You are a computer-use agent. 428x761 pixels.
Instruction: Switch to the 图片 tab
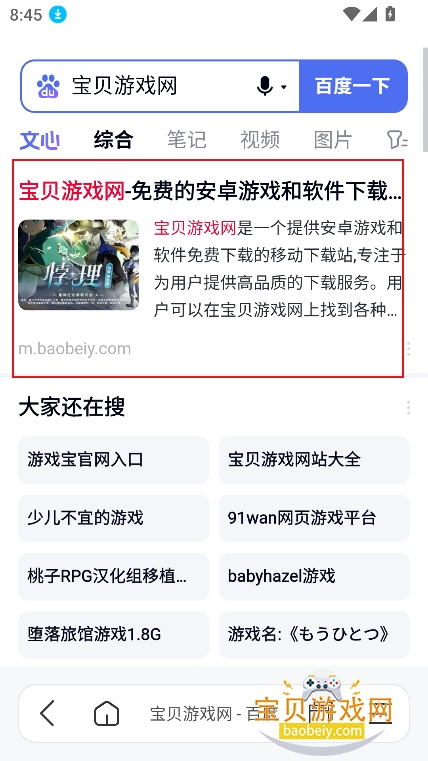point(333,140)
